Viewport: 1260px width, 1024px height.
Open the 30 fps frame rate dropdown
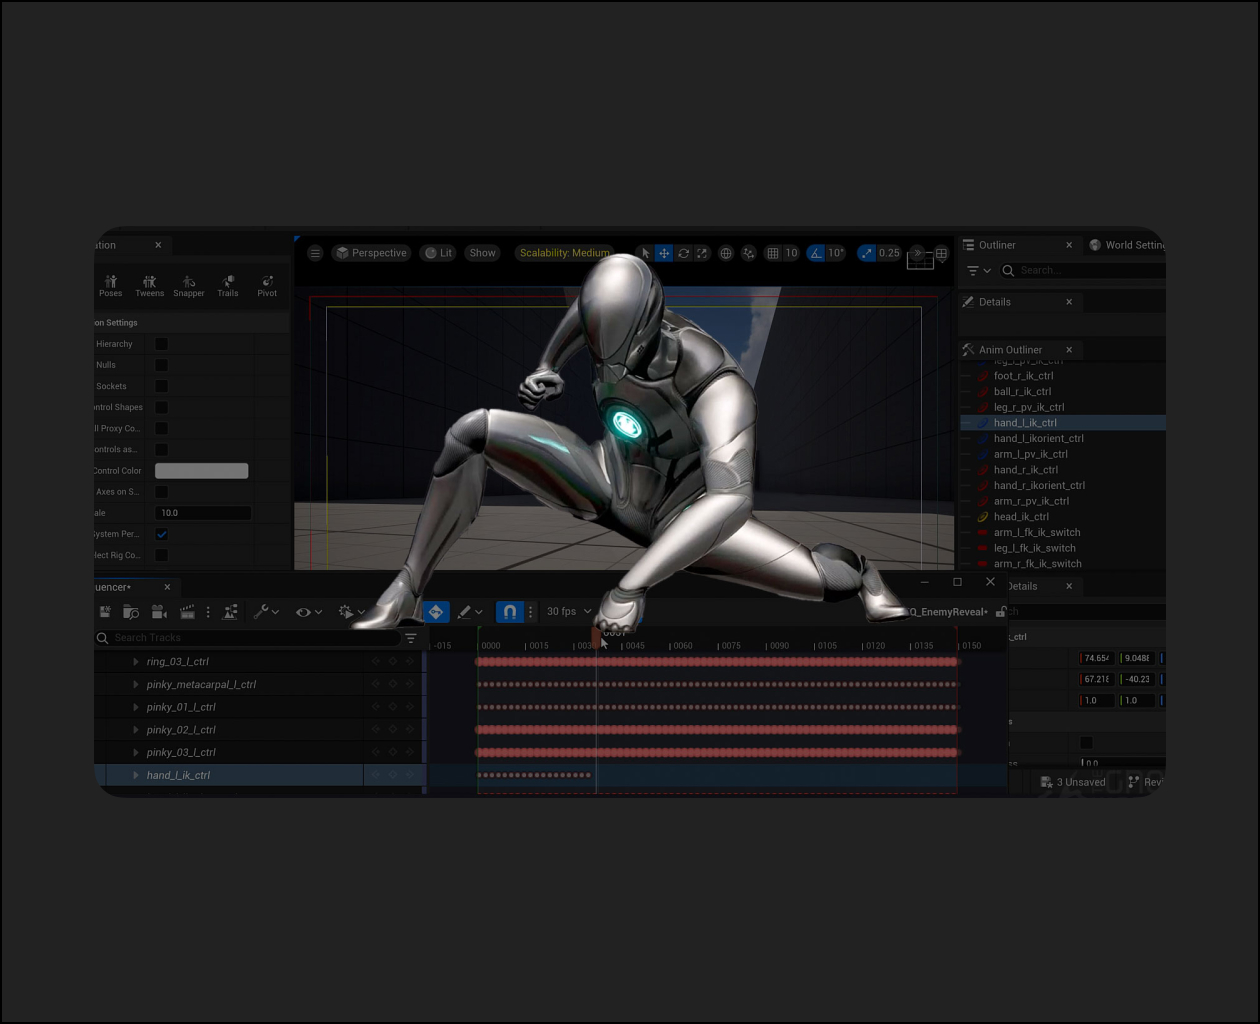point(568,612)
